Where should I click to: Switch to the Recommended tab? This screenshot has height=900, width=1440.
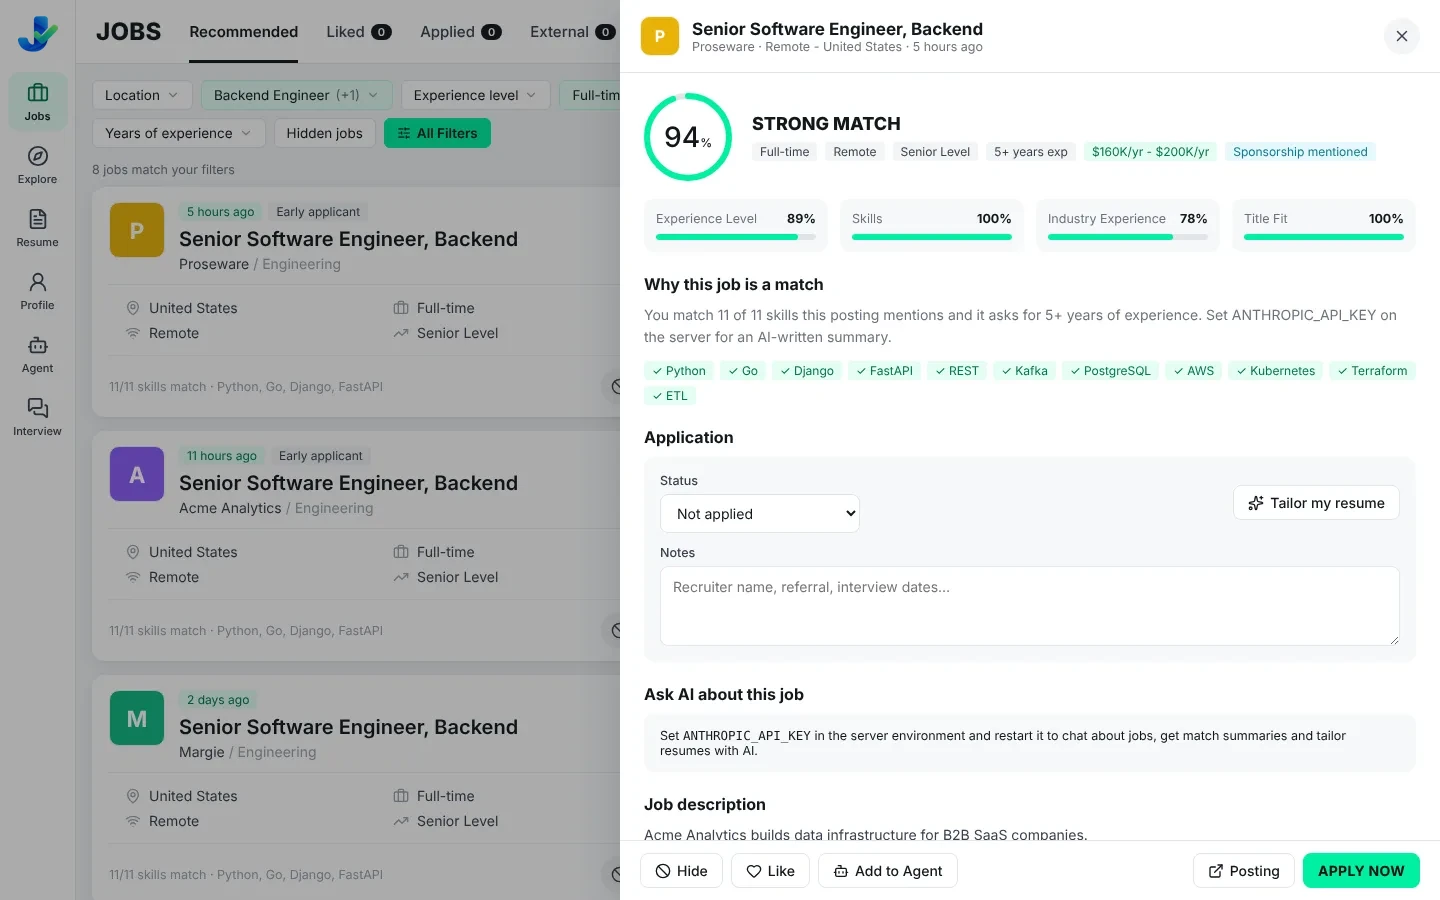244,32
